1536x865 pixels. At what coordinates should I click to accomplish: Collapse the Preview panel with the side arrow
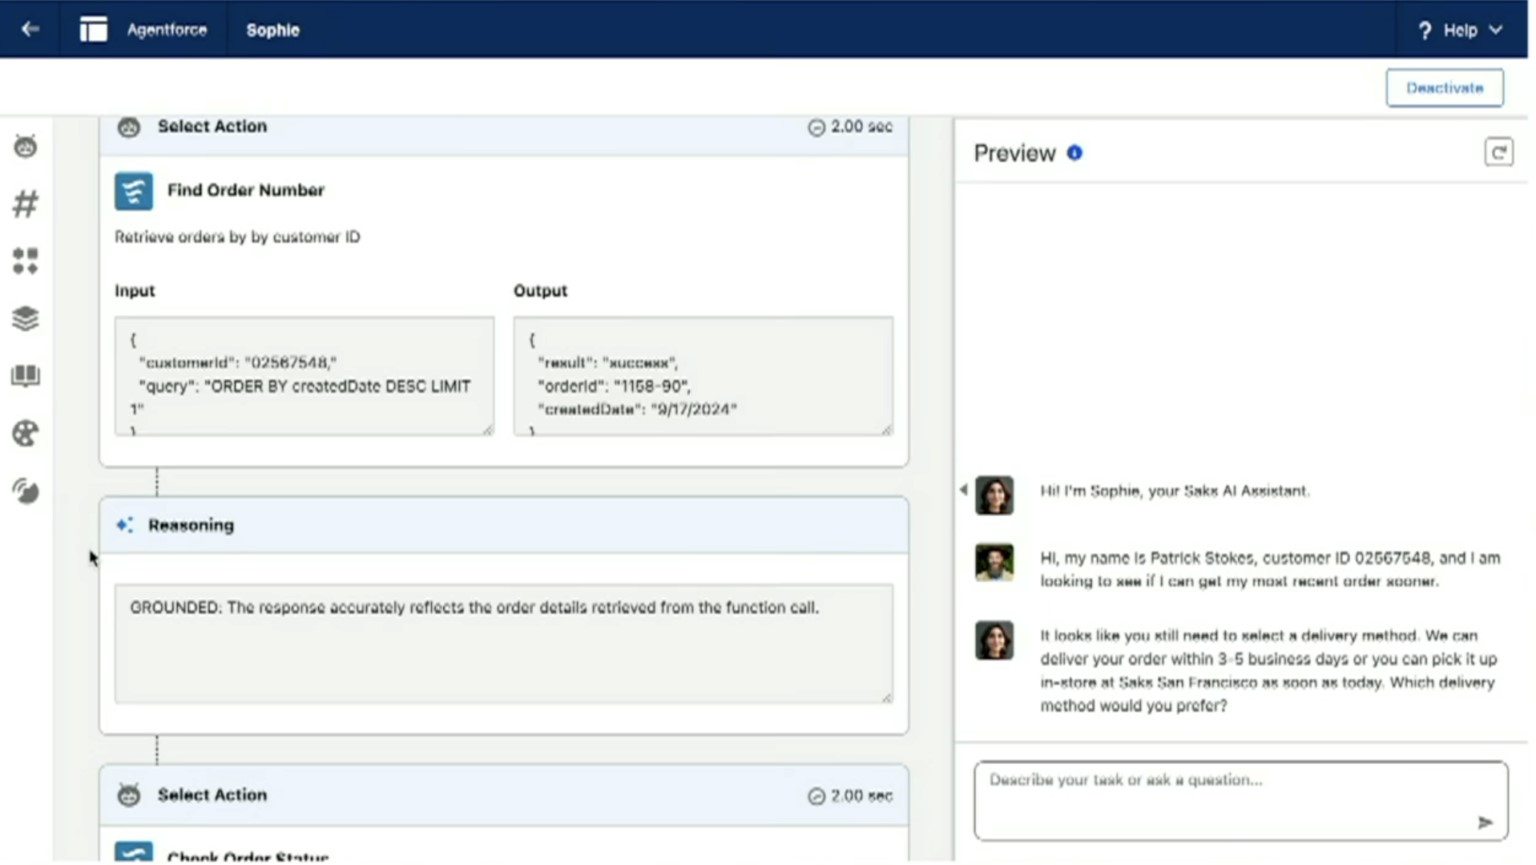pyautogui.click(x=963, y=490)
